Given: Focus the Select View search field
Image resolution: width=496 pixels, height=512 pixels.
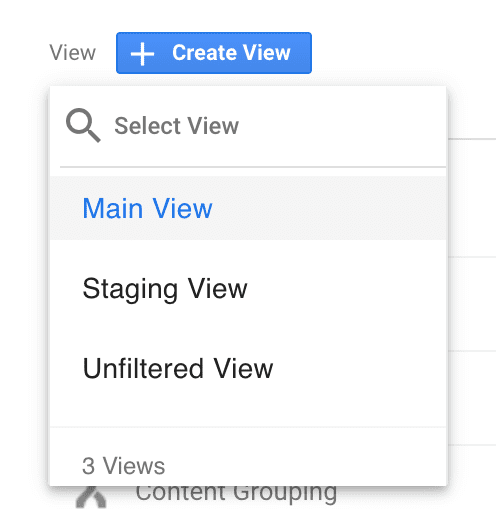Looking at the screenshot, I should coord(248,126).
